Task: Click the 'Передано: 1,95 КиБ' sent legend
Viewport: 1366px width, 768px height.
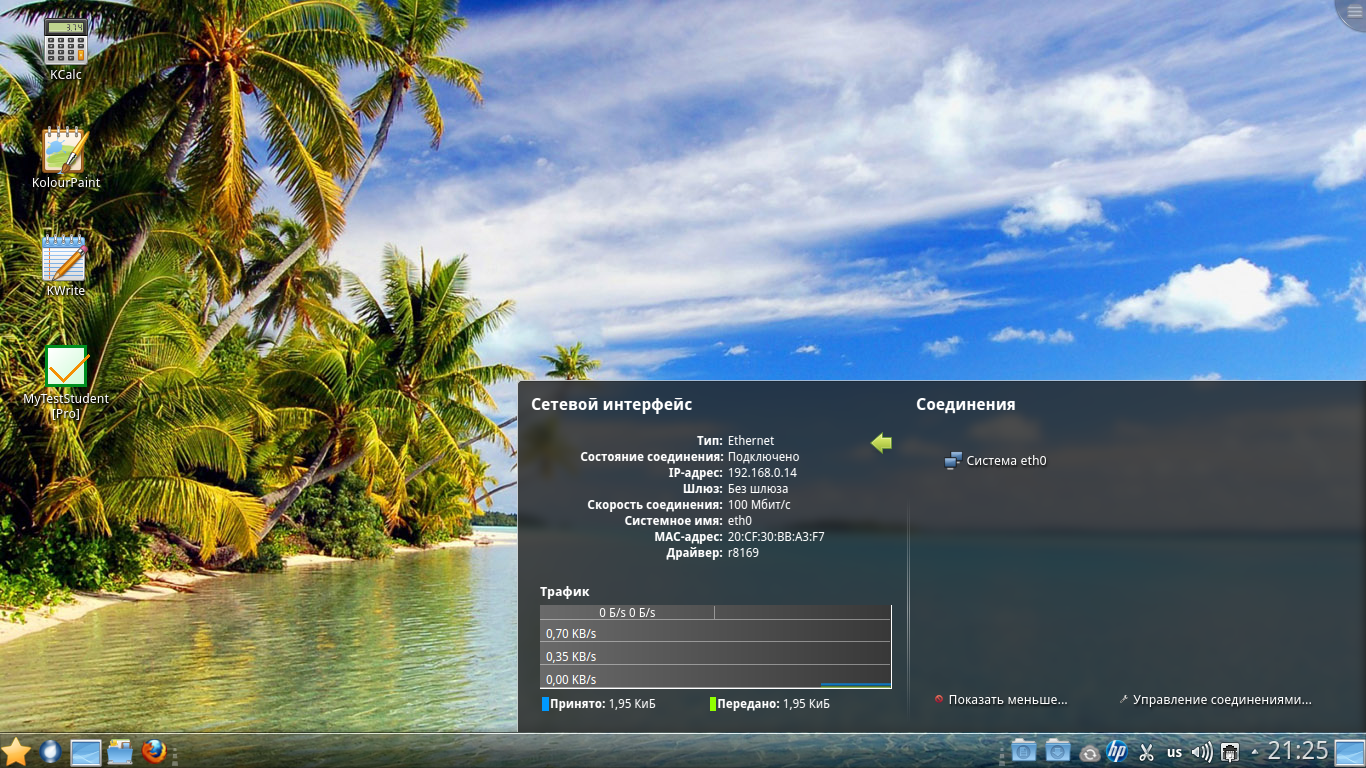Action: pos(770,704)
